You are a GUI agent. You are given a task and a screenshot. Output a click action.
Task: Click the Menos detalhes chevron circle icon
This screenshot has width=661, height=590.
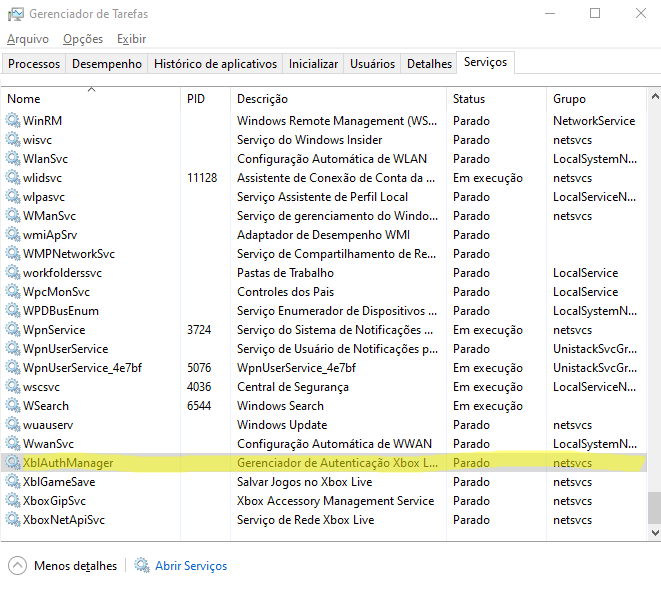click(17, 566)
